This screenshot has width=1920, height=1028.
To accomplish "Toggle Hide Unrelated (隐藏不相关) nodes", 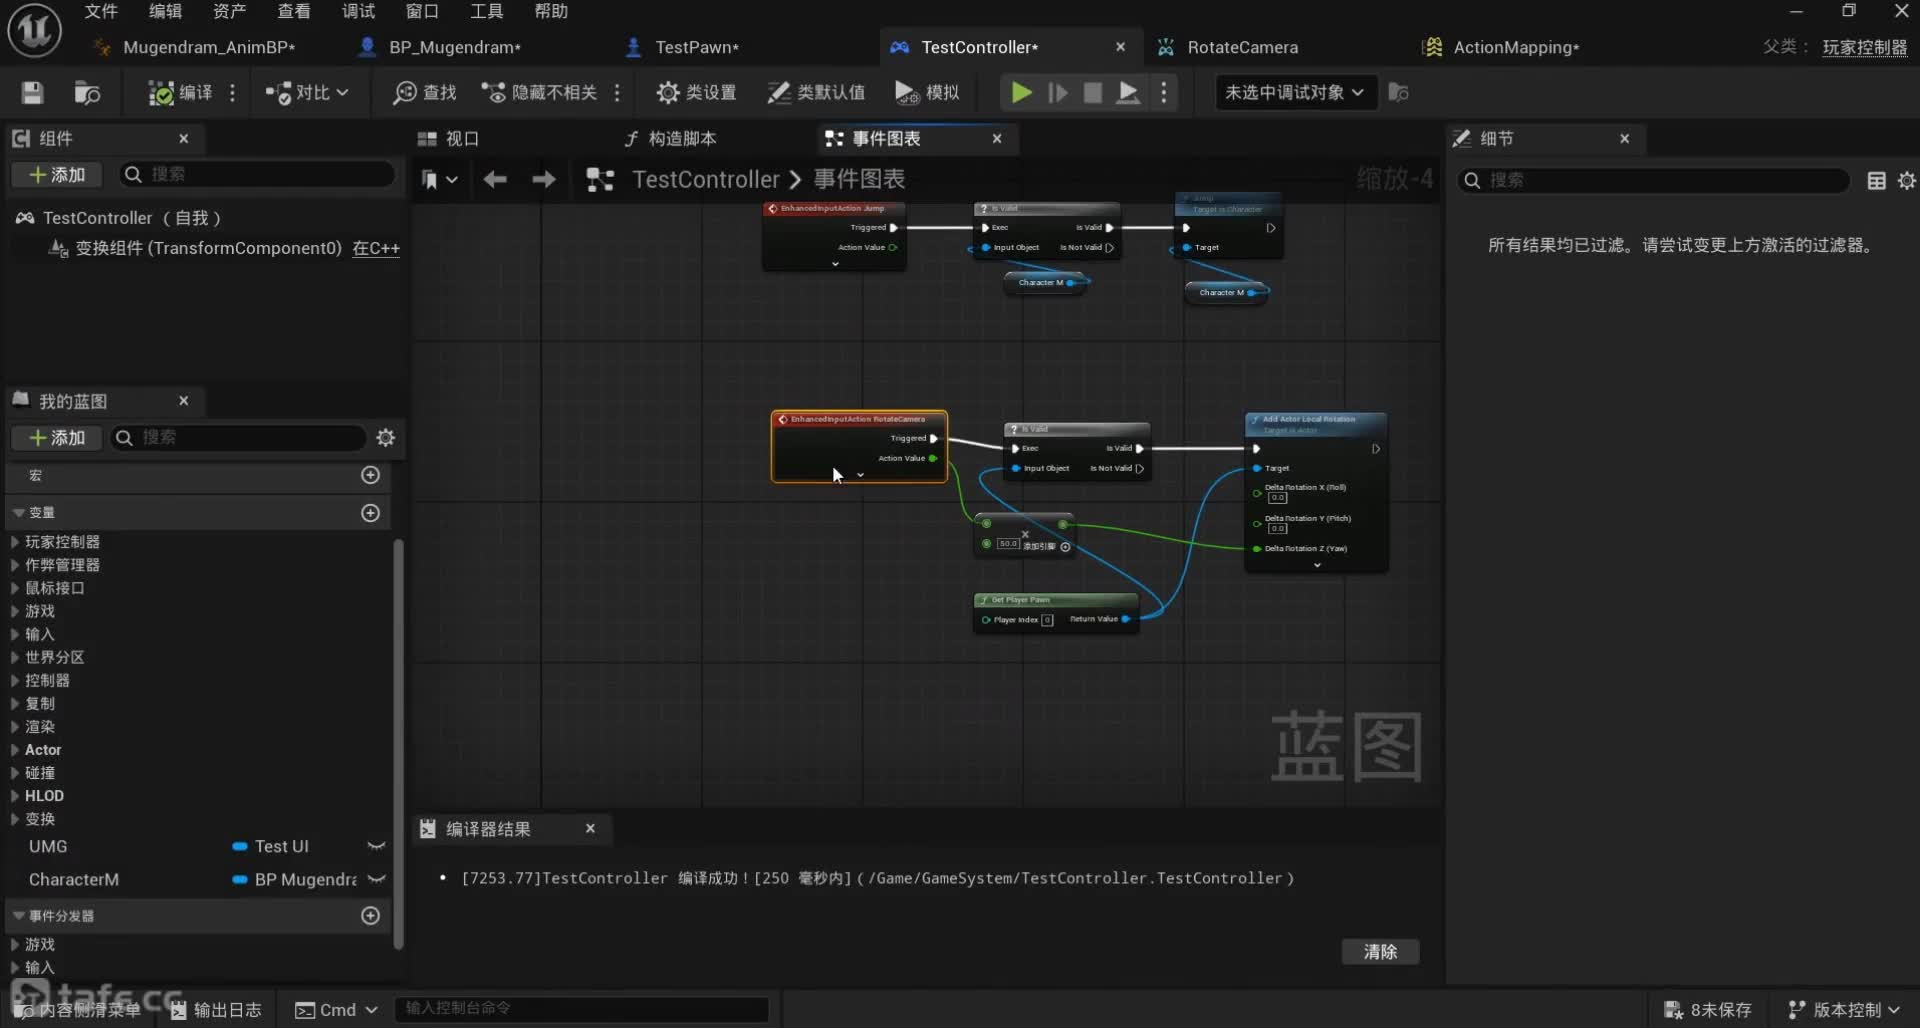I will [x=540, y=93].
